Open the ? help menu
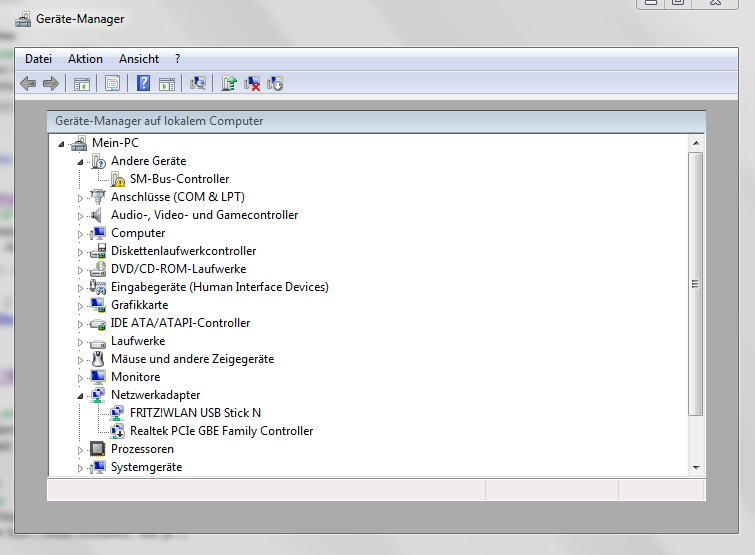Viewport: 755px width, 555px height. point(178,59)
